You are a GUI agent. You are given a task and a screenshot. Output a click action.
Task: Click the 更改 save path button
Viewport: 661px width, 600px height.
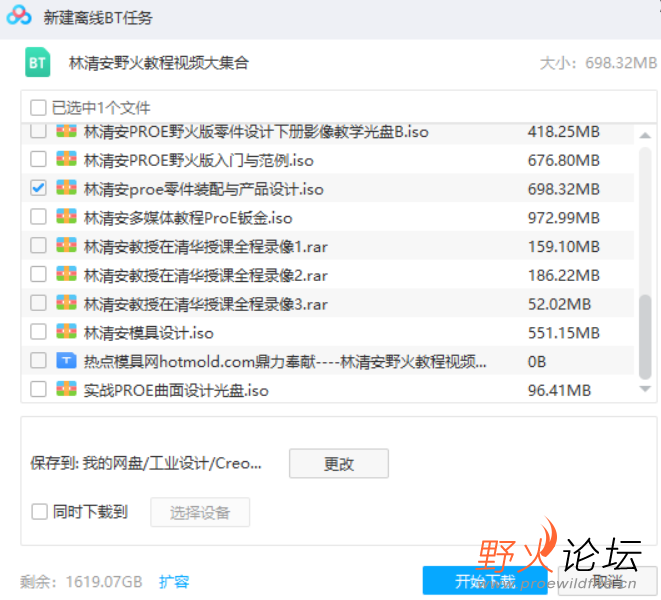click(339, 463)
